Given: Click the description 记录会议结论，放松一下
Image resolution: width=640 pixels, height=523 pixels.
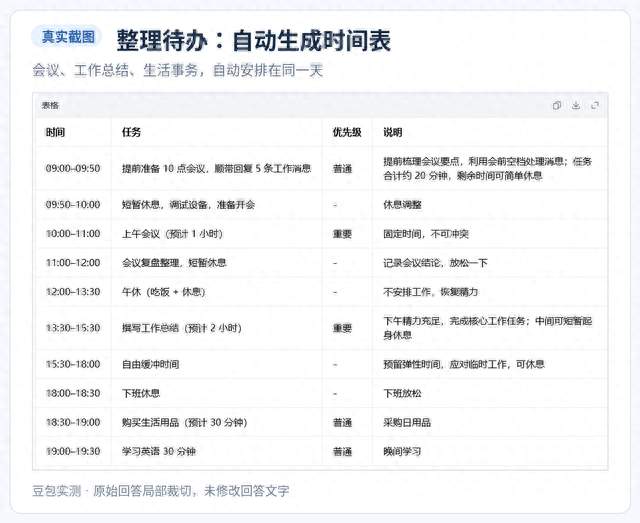Looking at the screenshot, I should coord(435,263).
